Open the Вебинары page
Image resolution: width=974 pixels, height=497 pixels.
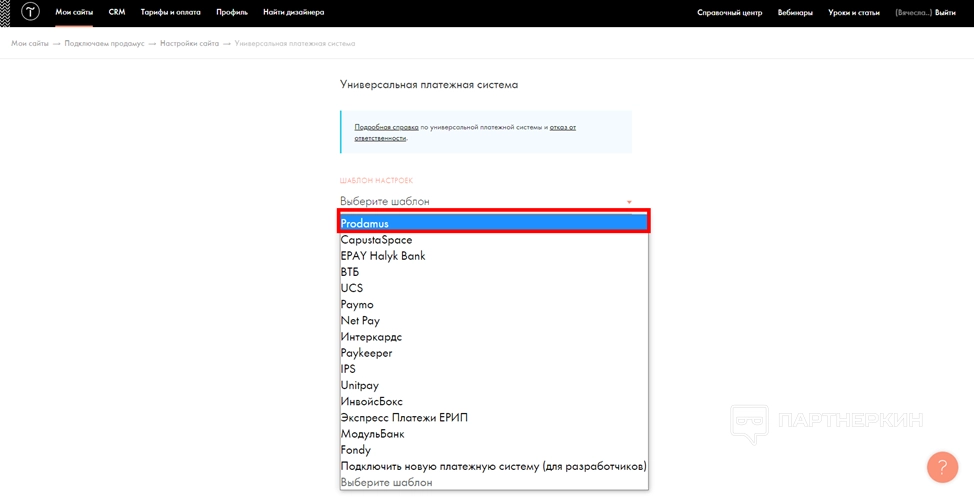point(795,12)
